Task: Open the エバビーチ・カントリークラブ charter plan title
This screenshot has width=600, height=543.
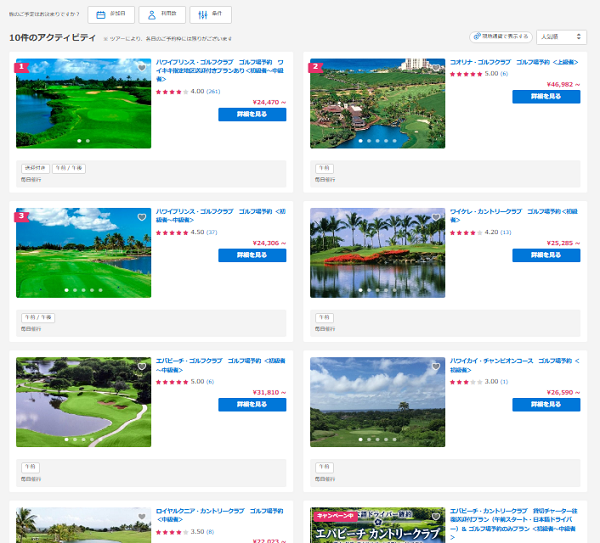Action: pyautogui.click(x=514, y=524)
